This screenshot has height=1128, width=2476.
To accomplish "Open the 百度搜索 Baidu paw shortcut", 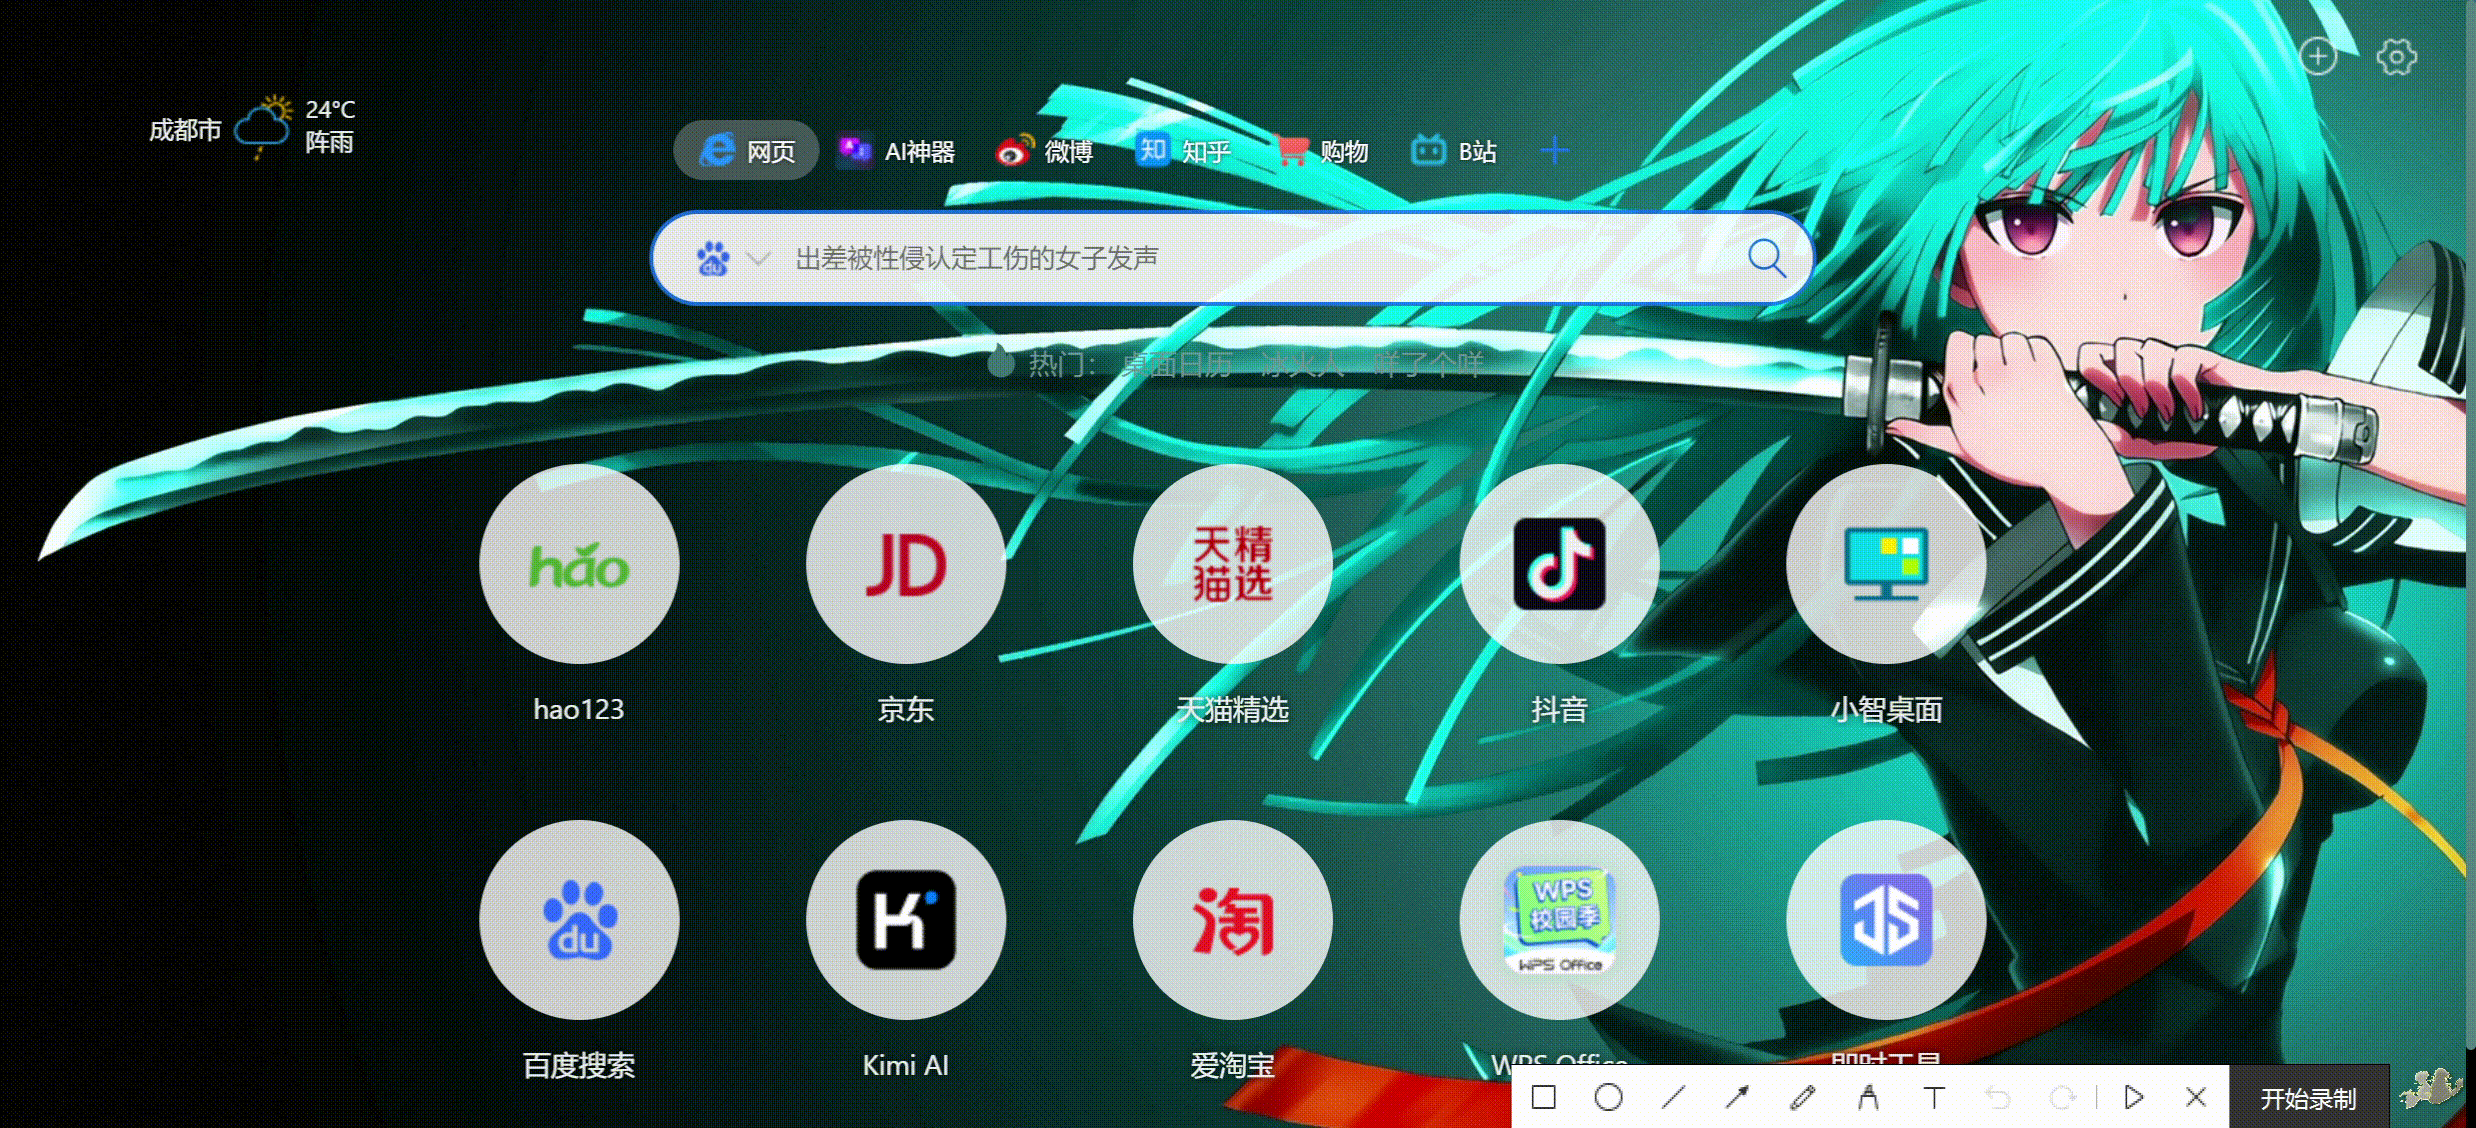I will coord(579,920).
